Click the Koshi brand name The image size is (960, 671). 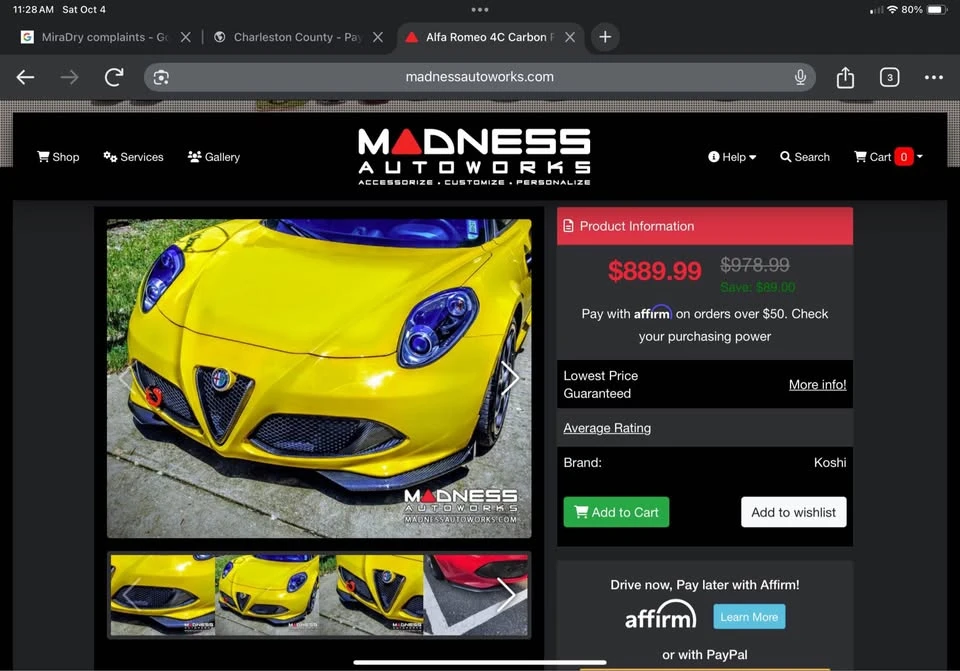pos(830,463)
